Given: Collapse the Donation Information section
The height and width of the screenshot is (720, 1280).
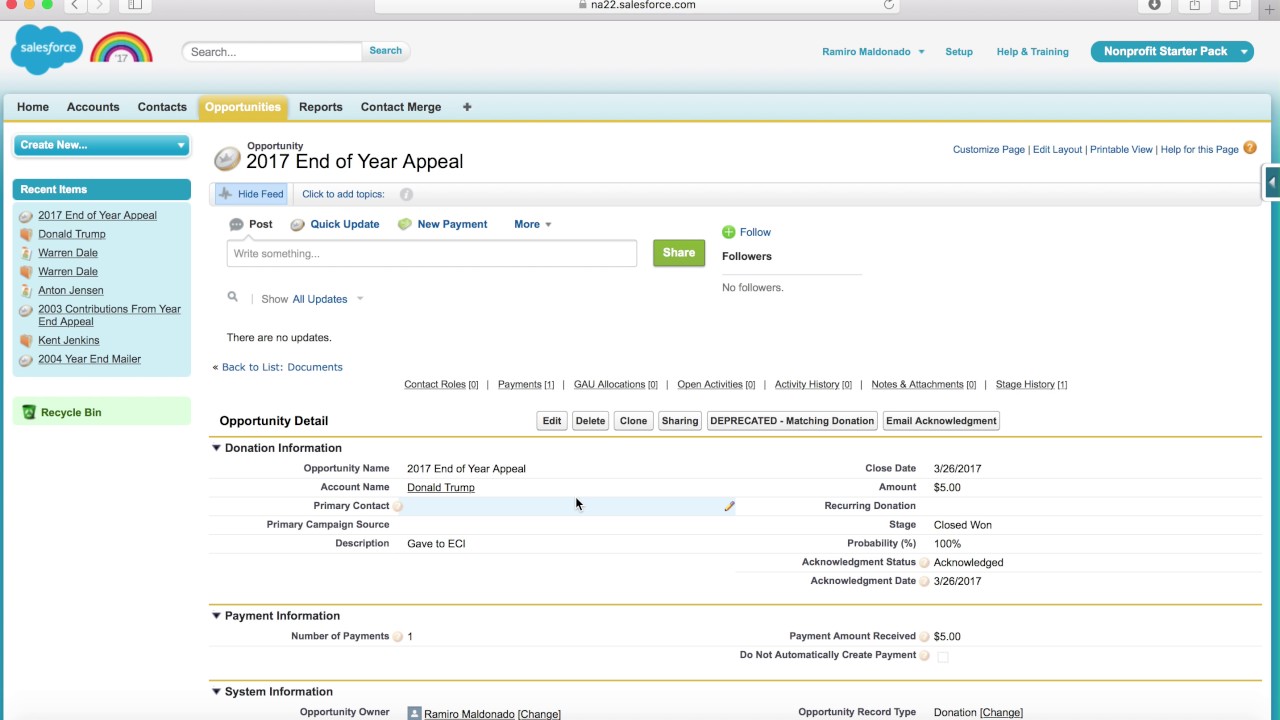Looking at the screenshot, I should (x=216, y=448).
